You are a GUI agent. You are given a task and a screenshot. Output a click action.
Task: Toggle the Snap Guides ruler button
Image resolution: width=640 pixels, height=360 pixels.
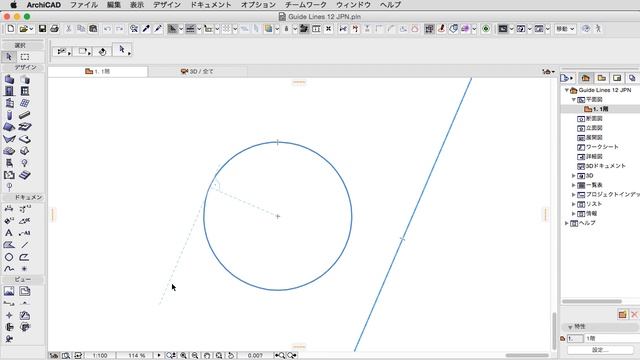coord(190,29)
